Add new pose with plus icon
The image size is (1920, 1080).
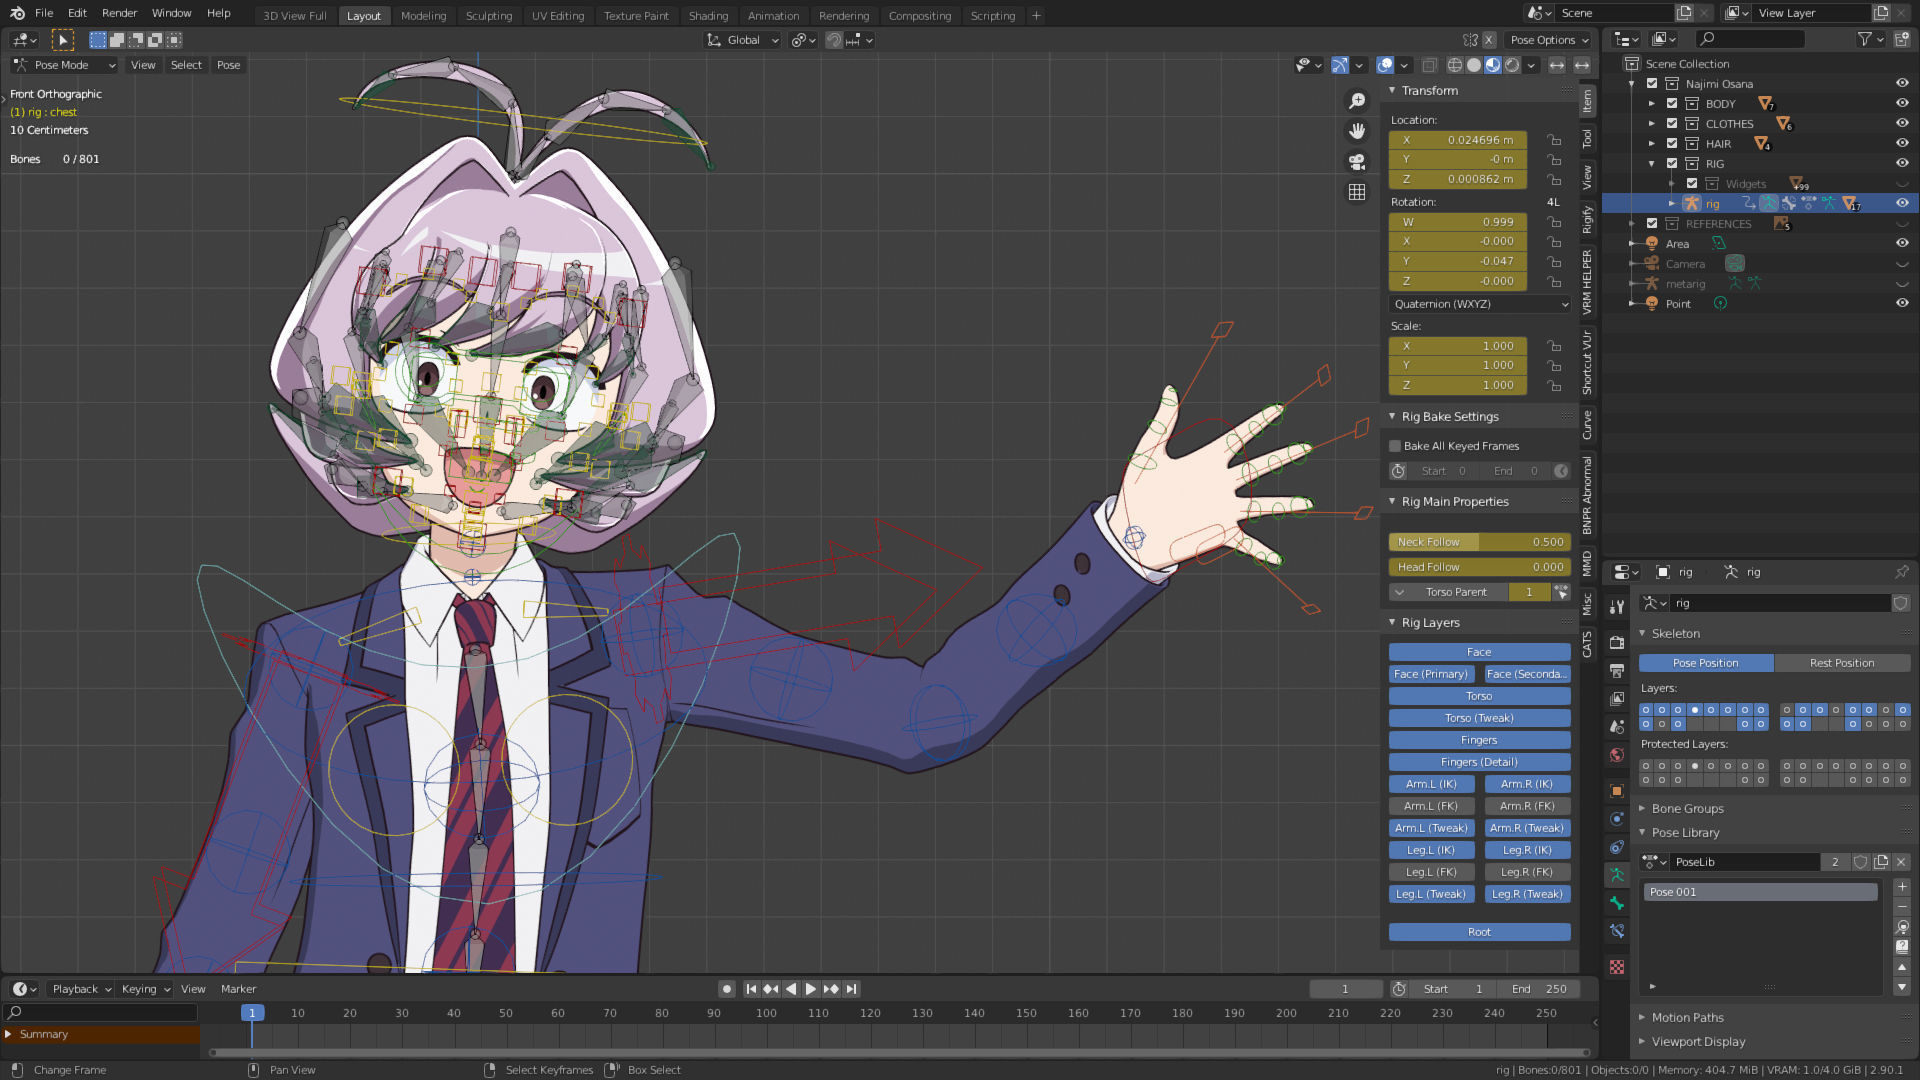click(x=1902, y=887)
